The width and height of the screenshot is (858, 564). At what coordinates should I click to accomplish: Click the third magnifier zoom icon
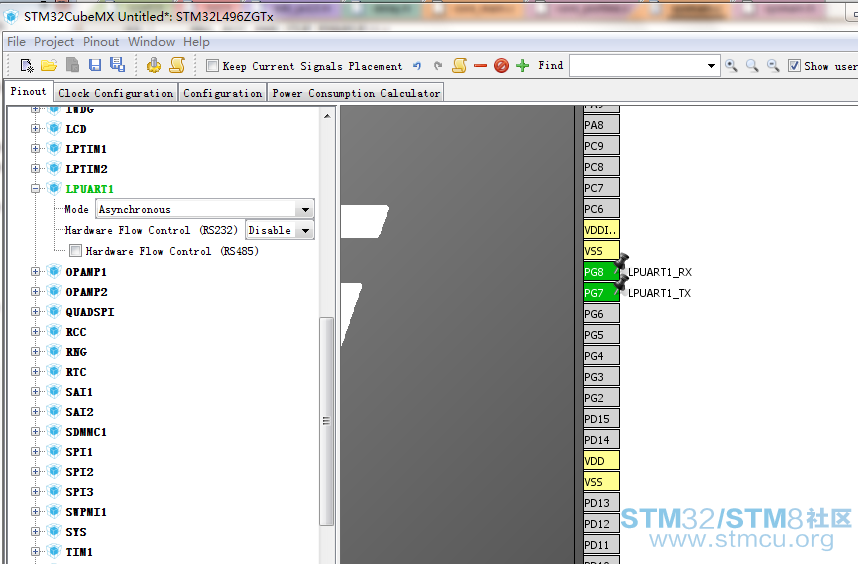(773, 66)
